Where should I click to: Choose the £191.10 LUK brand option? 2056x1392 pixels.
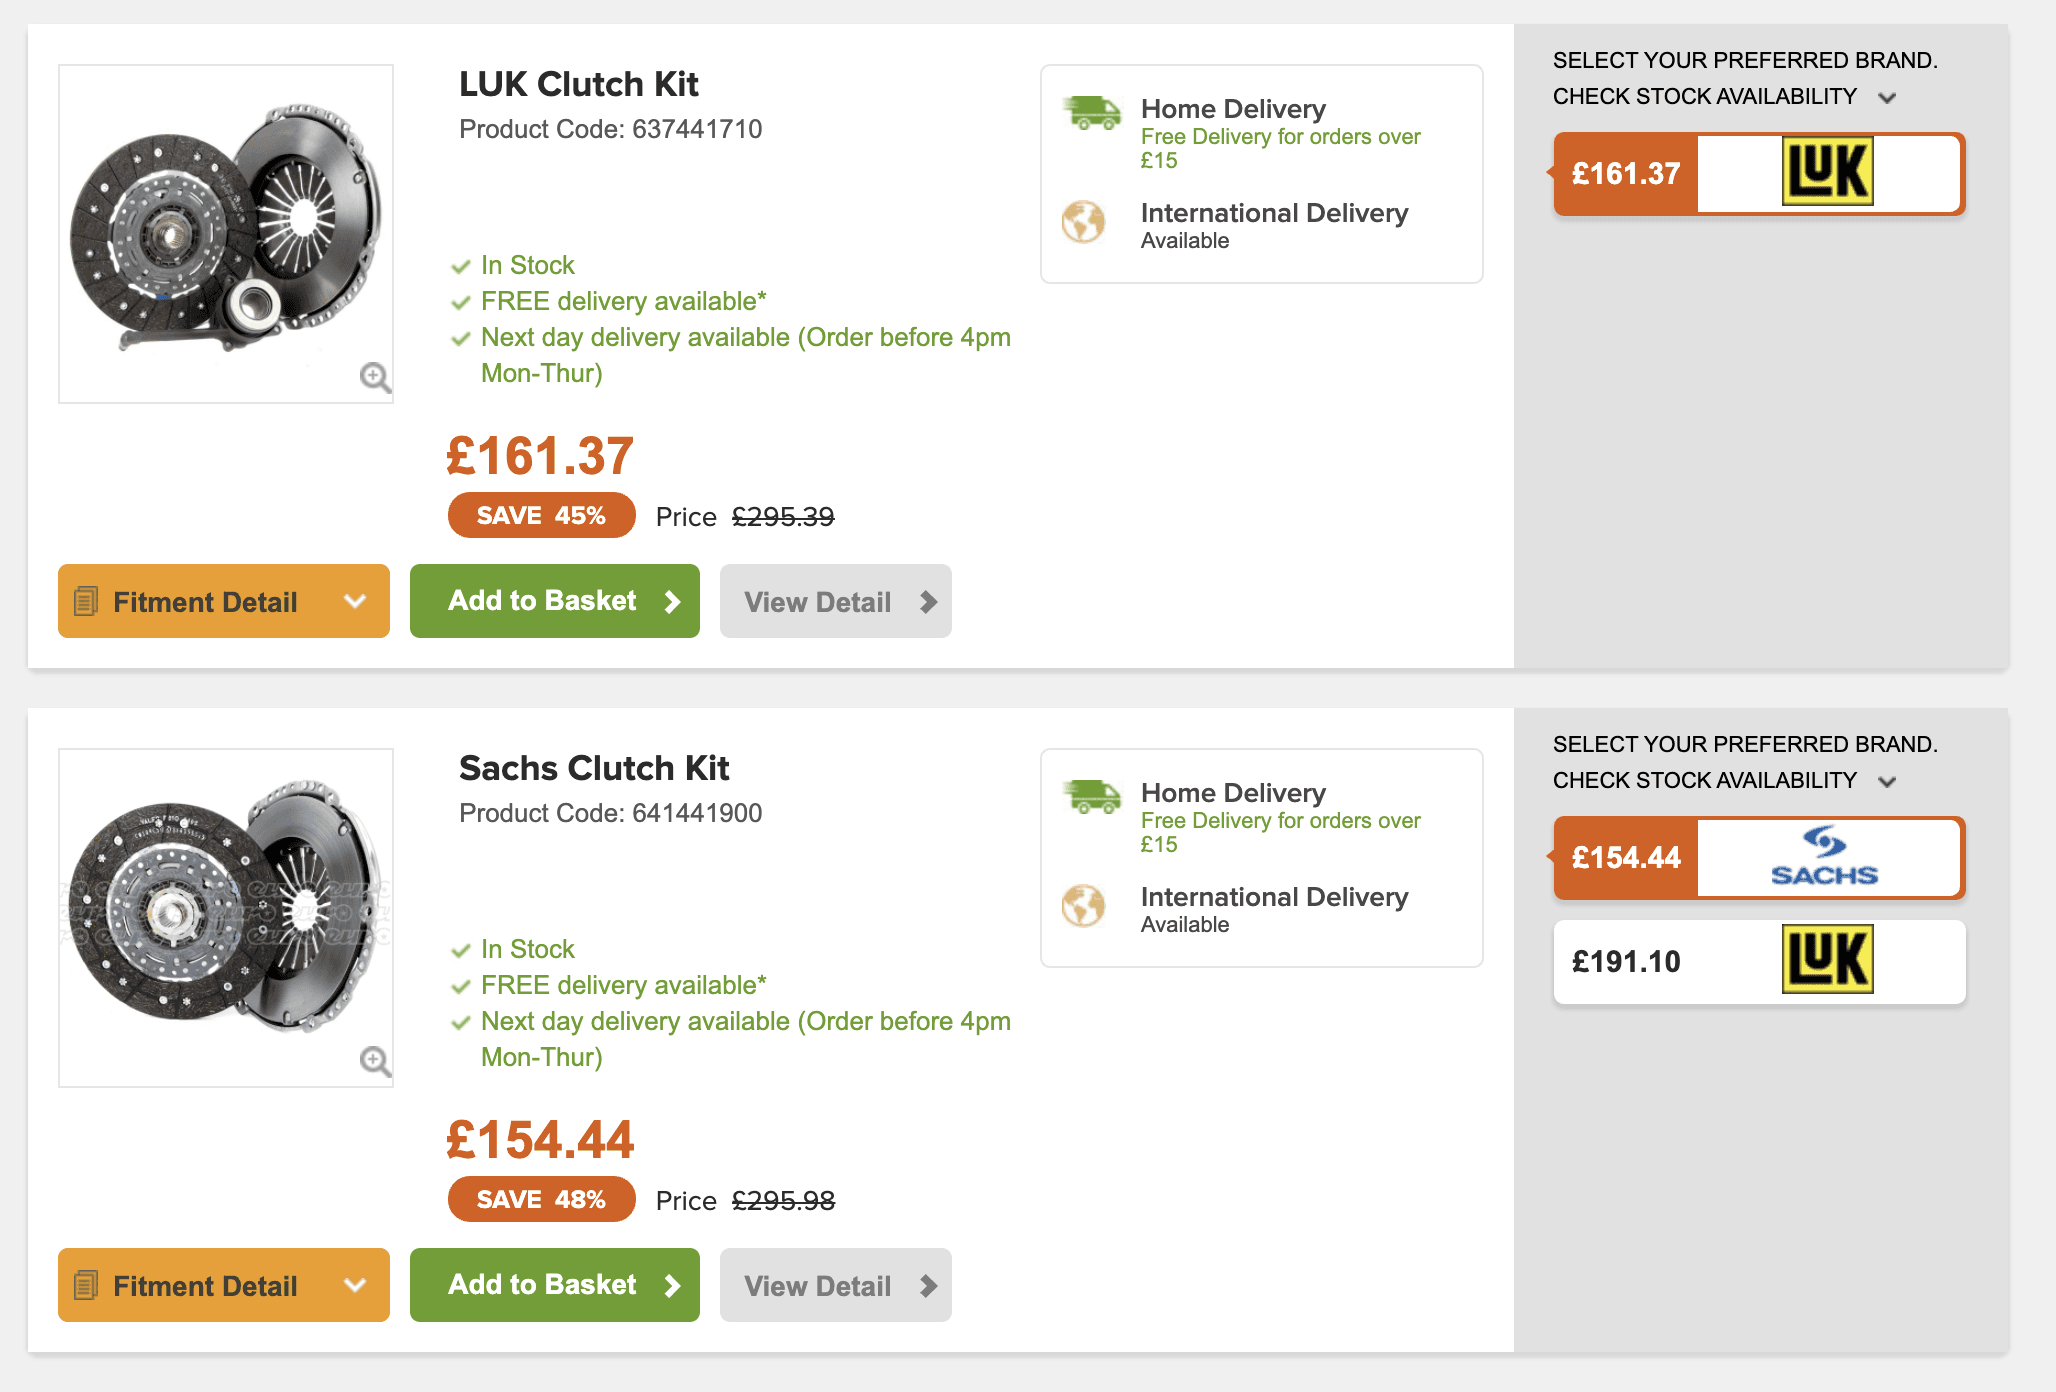(1759, 962)
